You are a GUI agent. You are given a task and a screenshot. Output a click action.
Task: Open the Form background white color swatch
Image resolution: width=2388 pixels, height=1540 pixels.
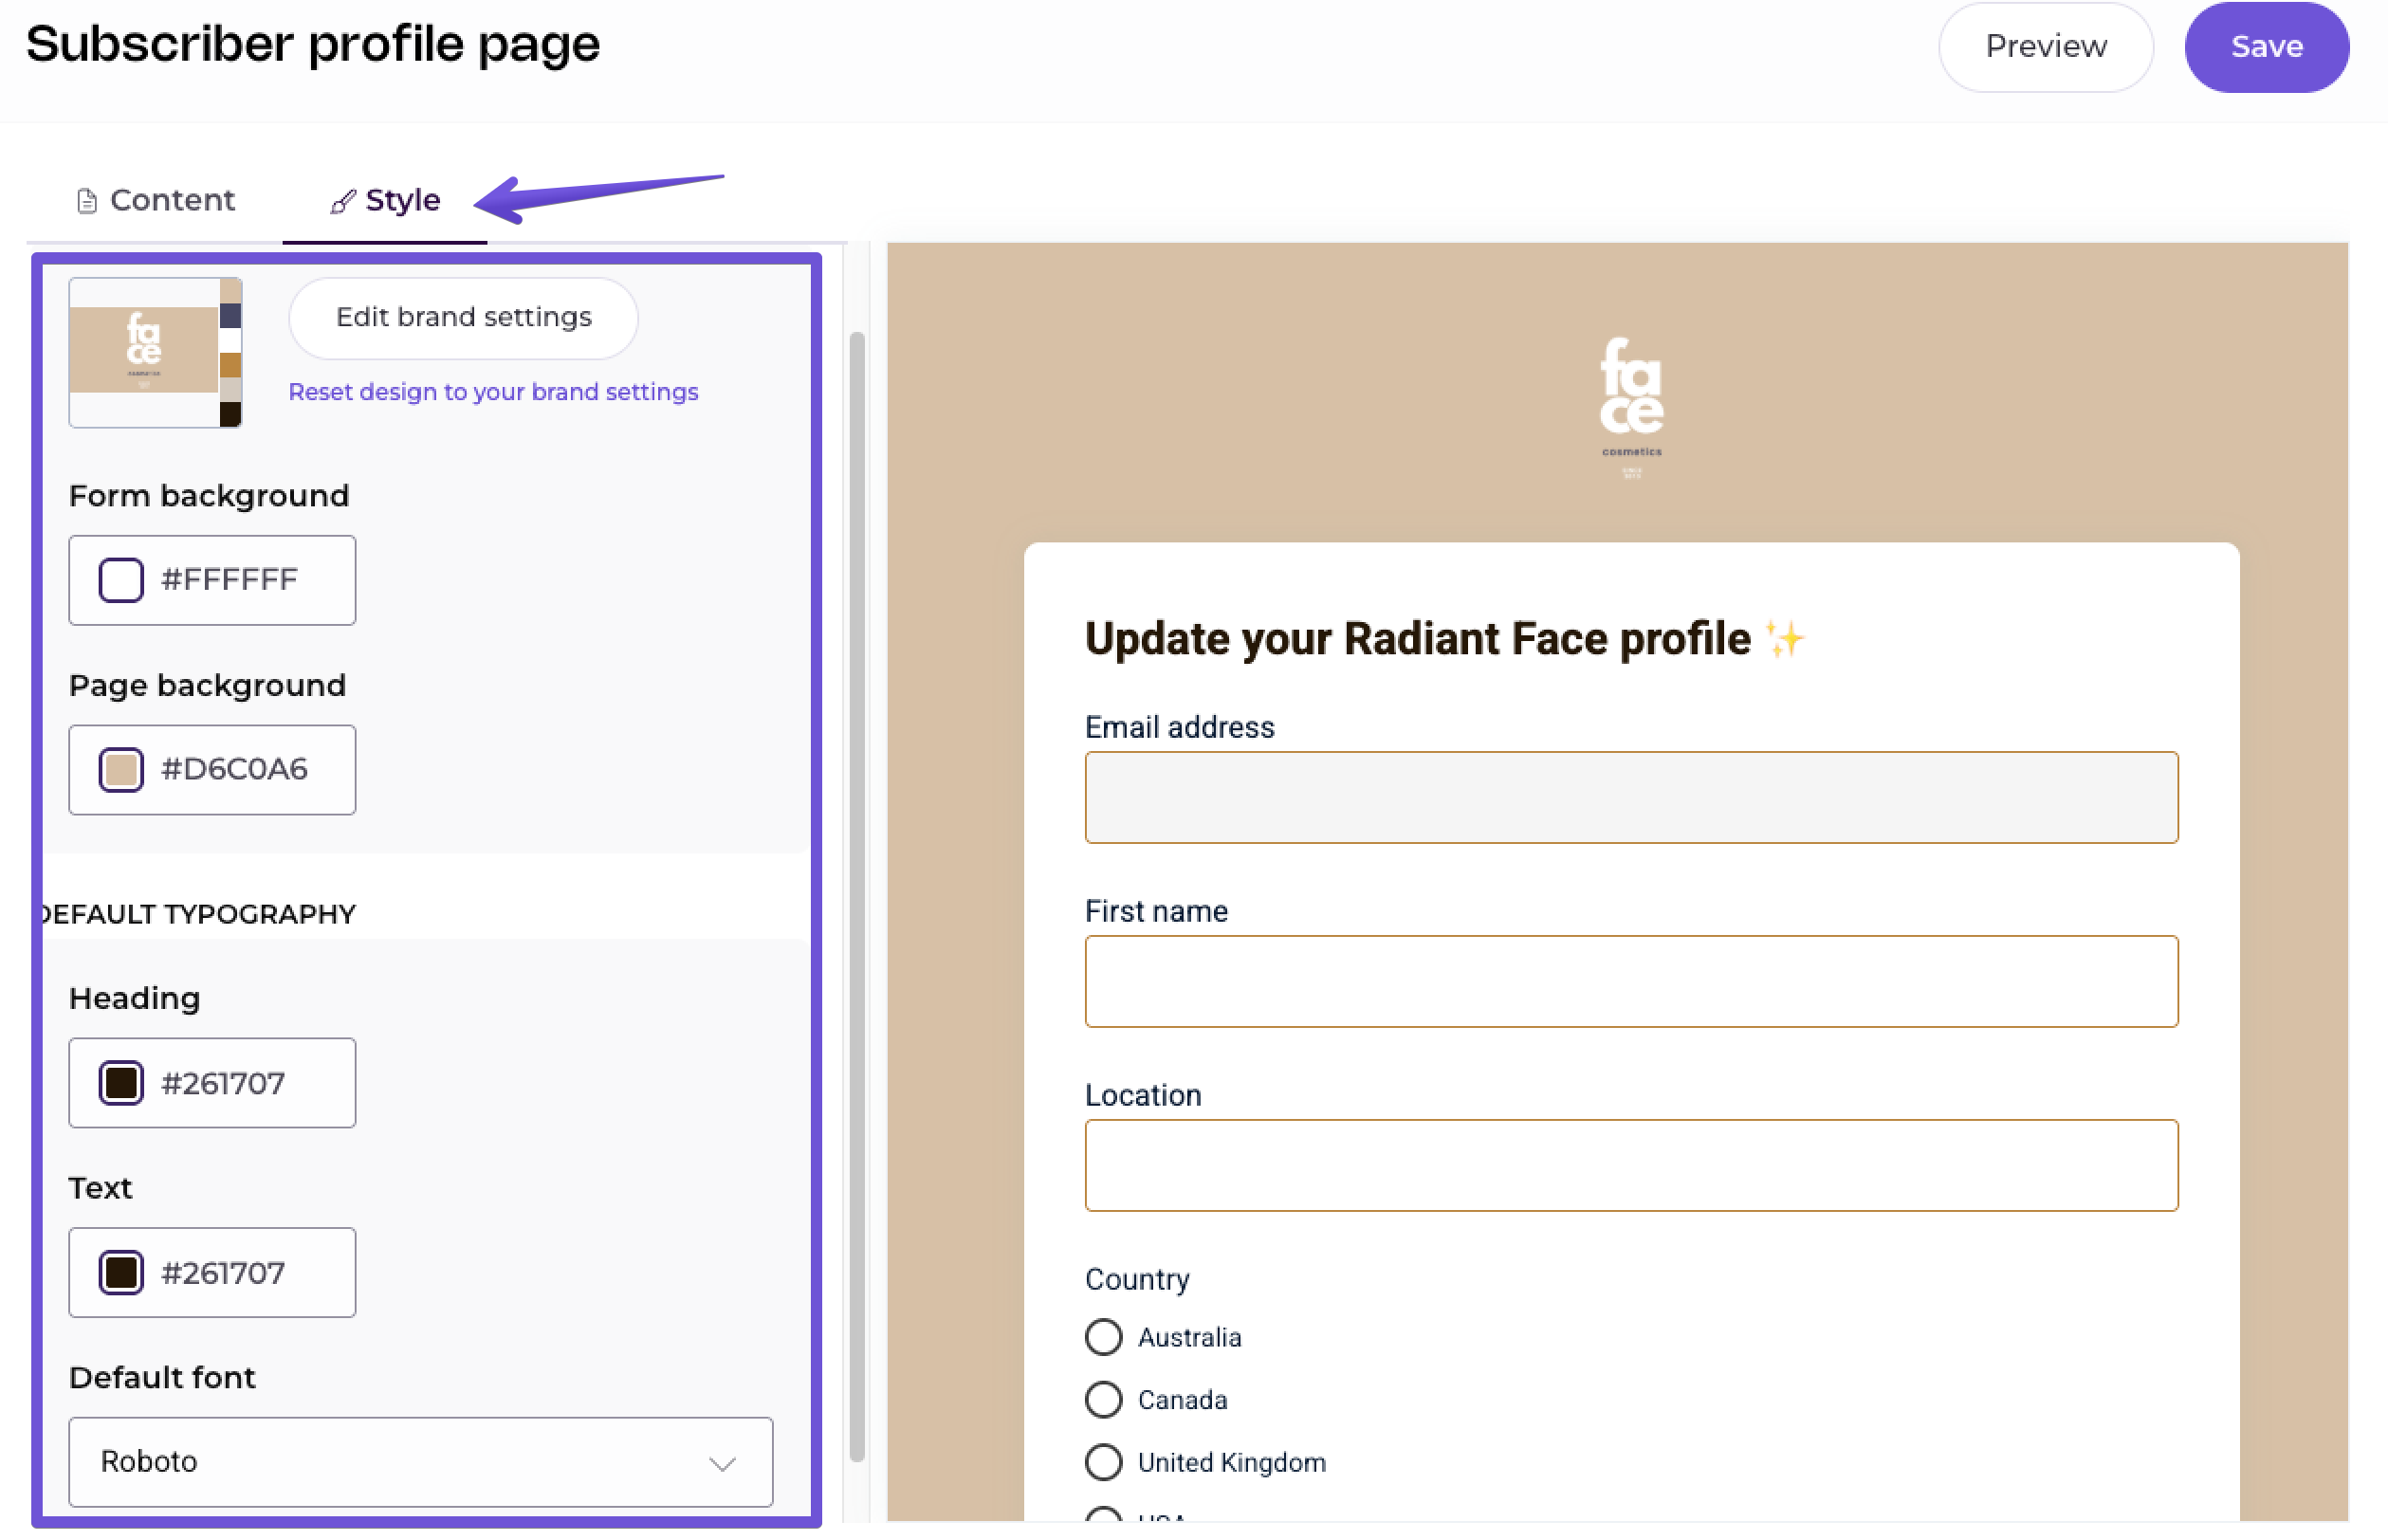[x=121, y=580]
